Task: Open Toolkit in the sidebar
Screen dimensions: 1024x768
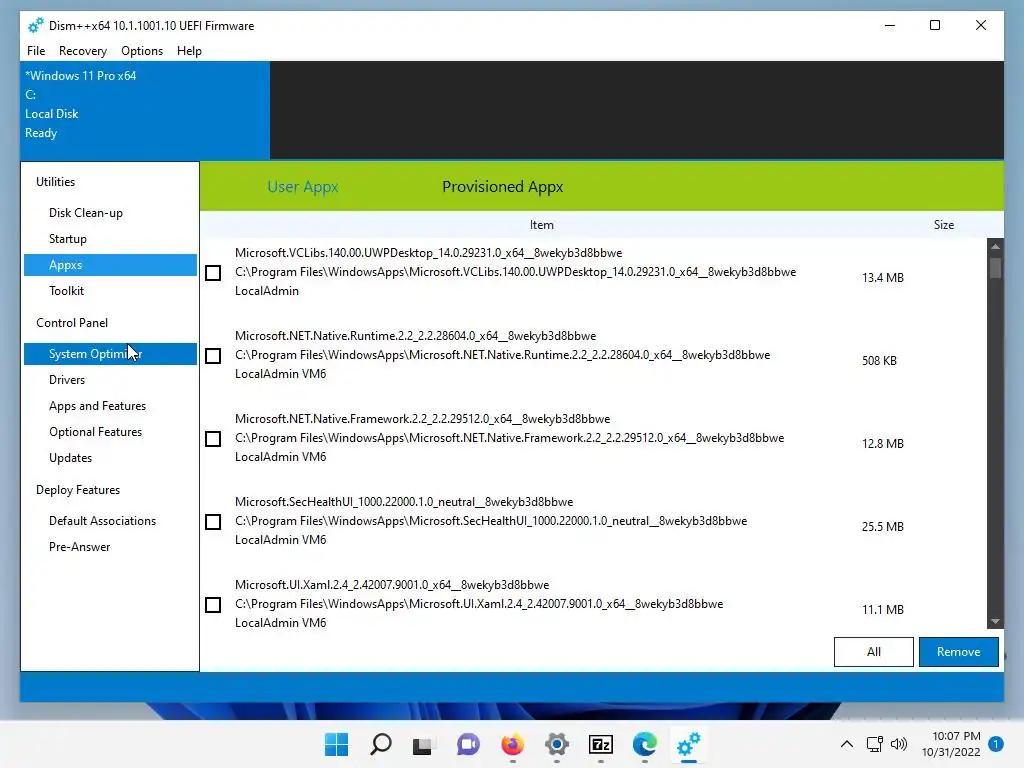Action: pyautogui.click(x=110, y=291)
